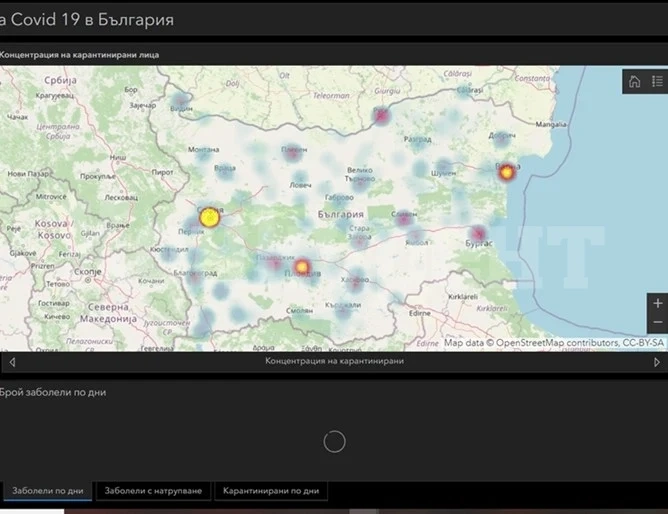The image size is (668, 514).
Task: Switch to Заболели с натрупване tab
Action: click(x=153, y=491)
